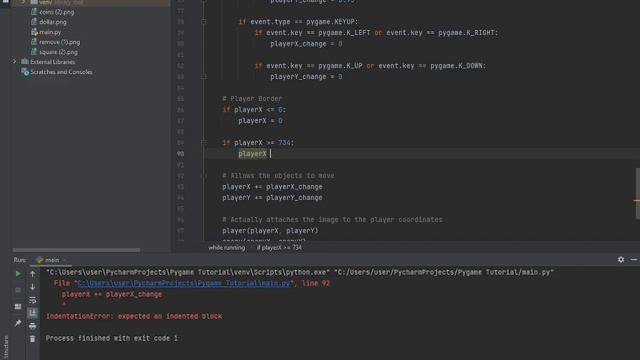
Task: Click the Up the Stack Trace arrow
Action: (33, 274)
